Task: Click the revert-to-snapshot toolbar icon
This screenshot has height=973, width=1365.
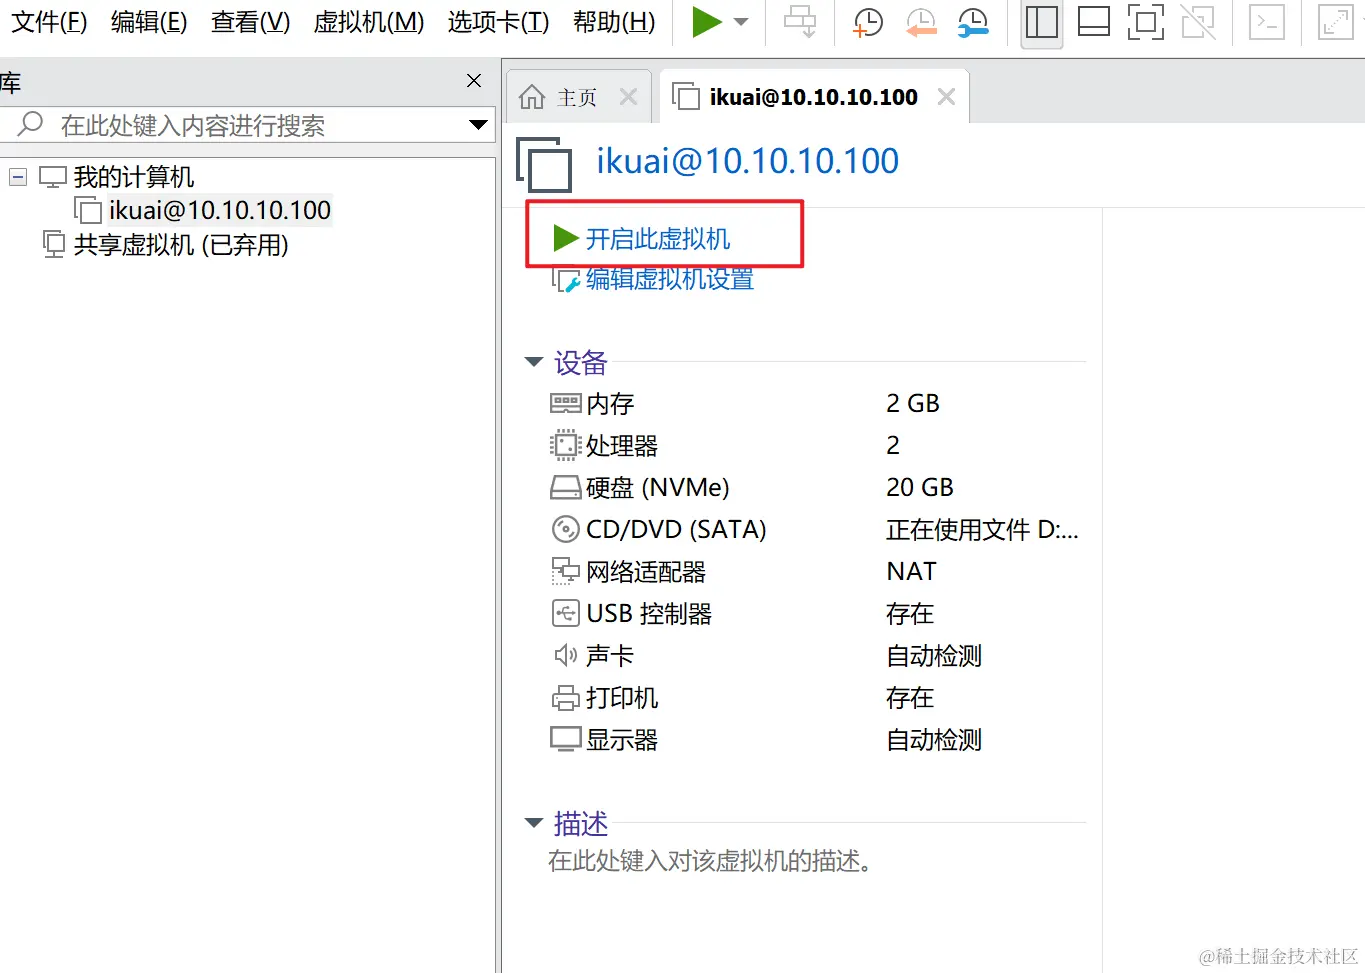Action: point(919,22)
